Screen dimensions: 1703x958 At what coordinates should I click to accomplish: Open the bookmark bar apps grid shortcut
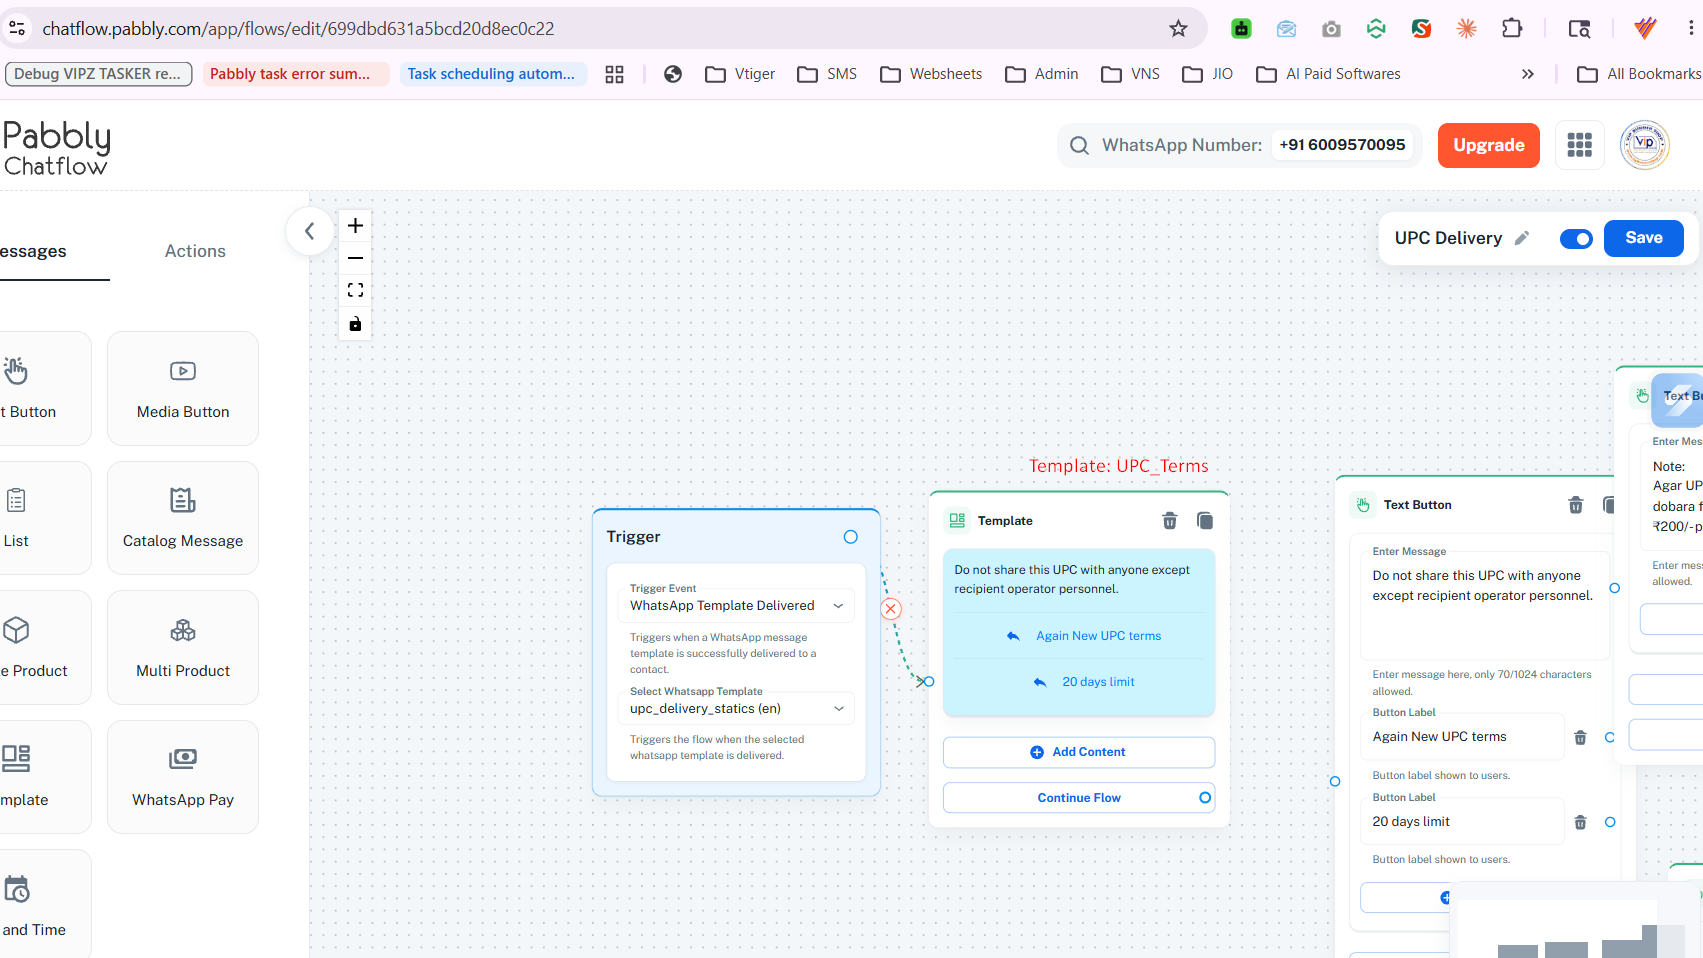tap(615, 74)
